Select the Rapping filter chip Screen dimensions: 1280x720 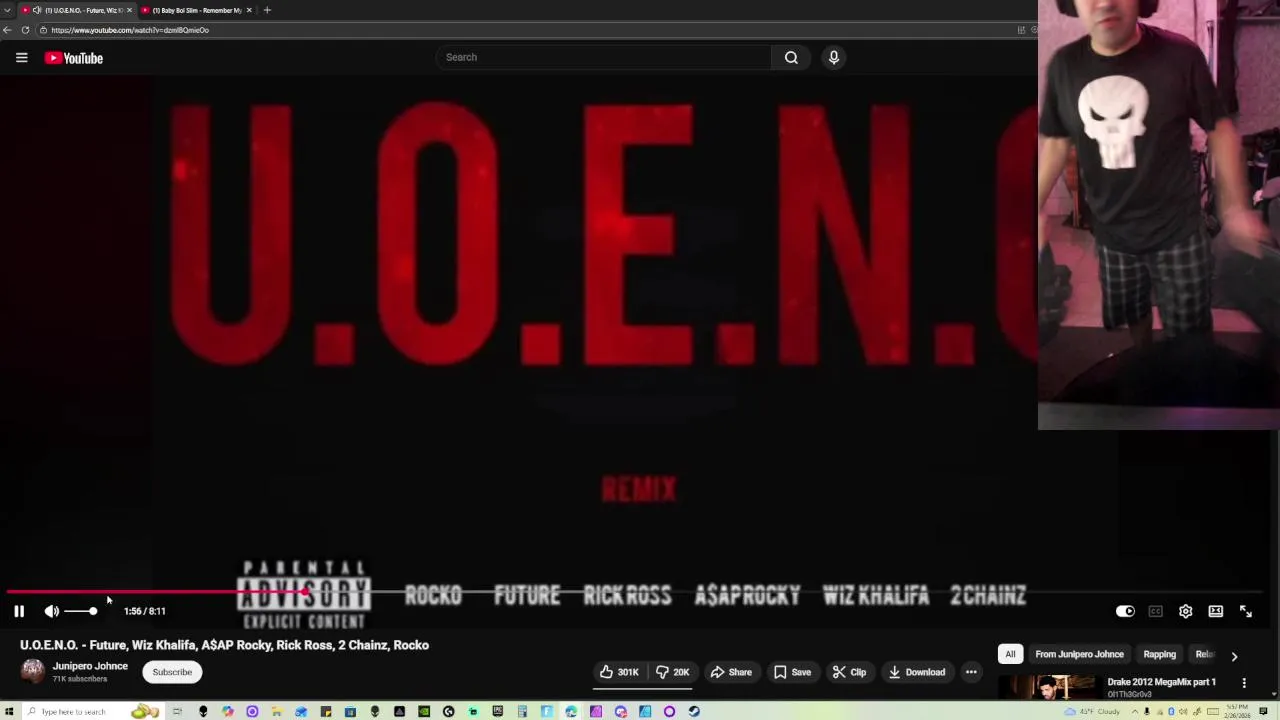coord(1159,654)
